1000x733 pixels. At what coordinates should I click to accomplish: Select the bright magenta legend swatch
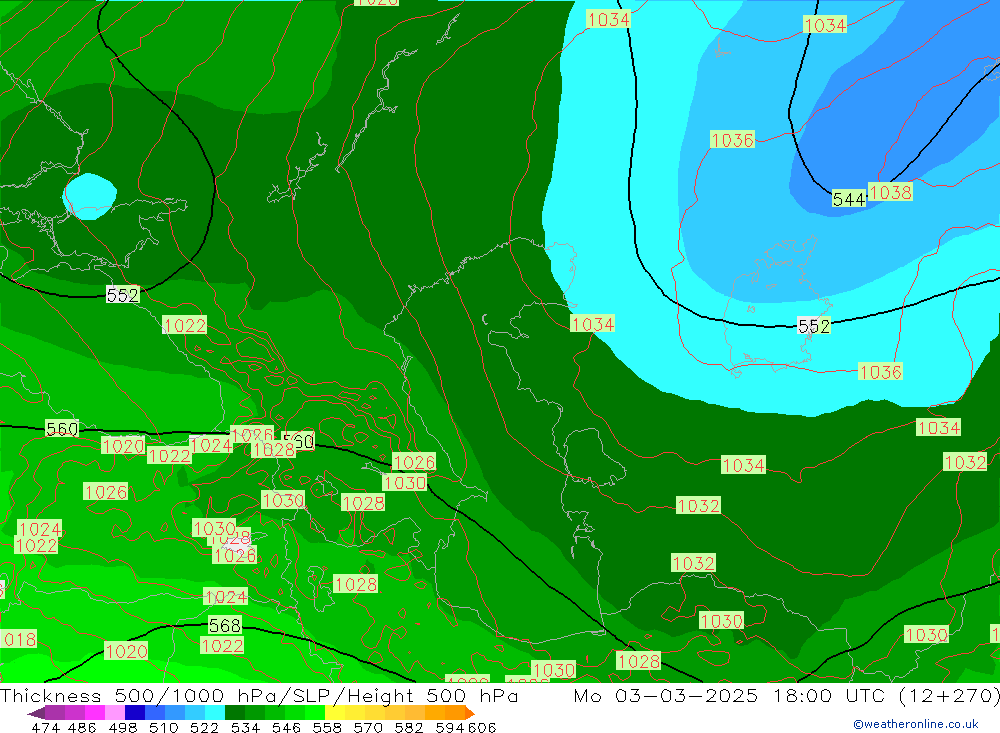pyautogui.click(x=95, y=713)
